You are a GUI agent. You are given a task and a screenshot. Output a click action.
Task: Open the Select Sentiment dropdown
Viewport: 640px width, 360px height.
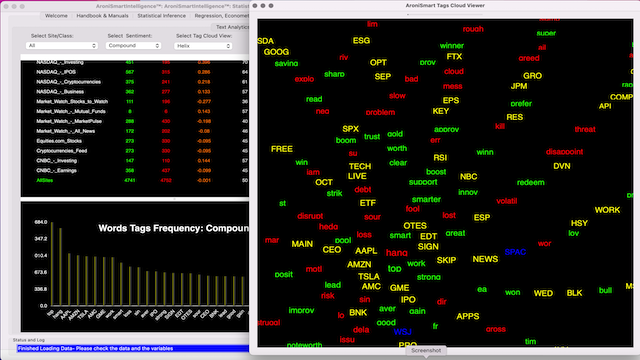coord(133,46)
